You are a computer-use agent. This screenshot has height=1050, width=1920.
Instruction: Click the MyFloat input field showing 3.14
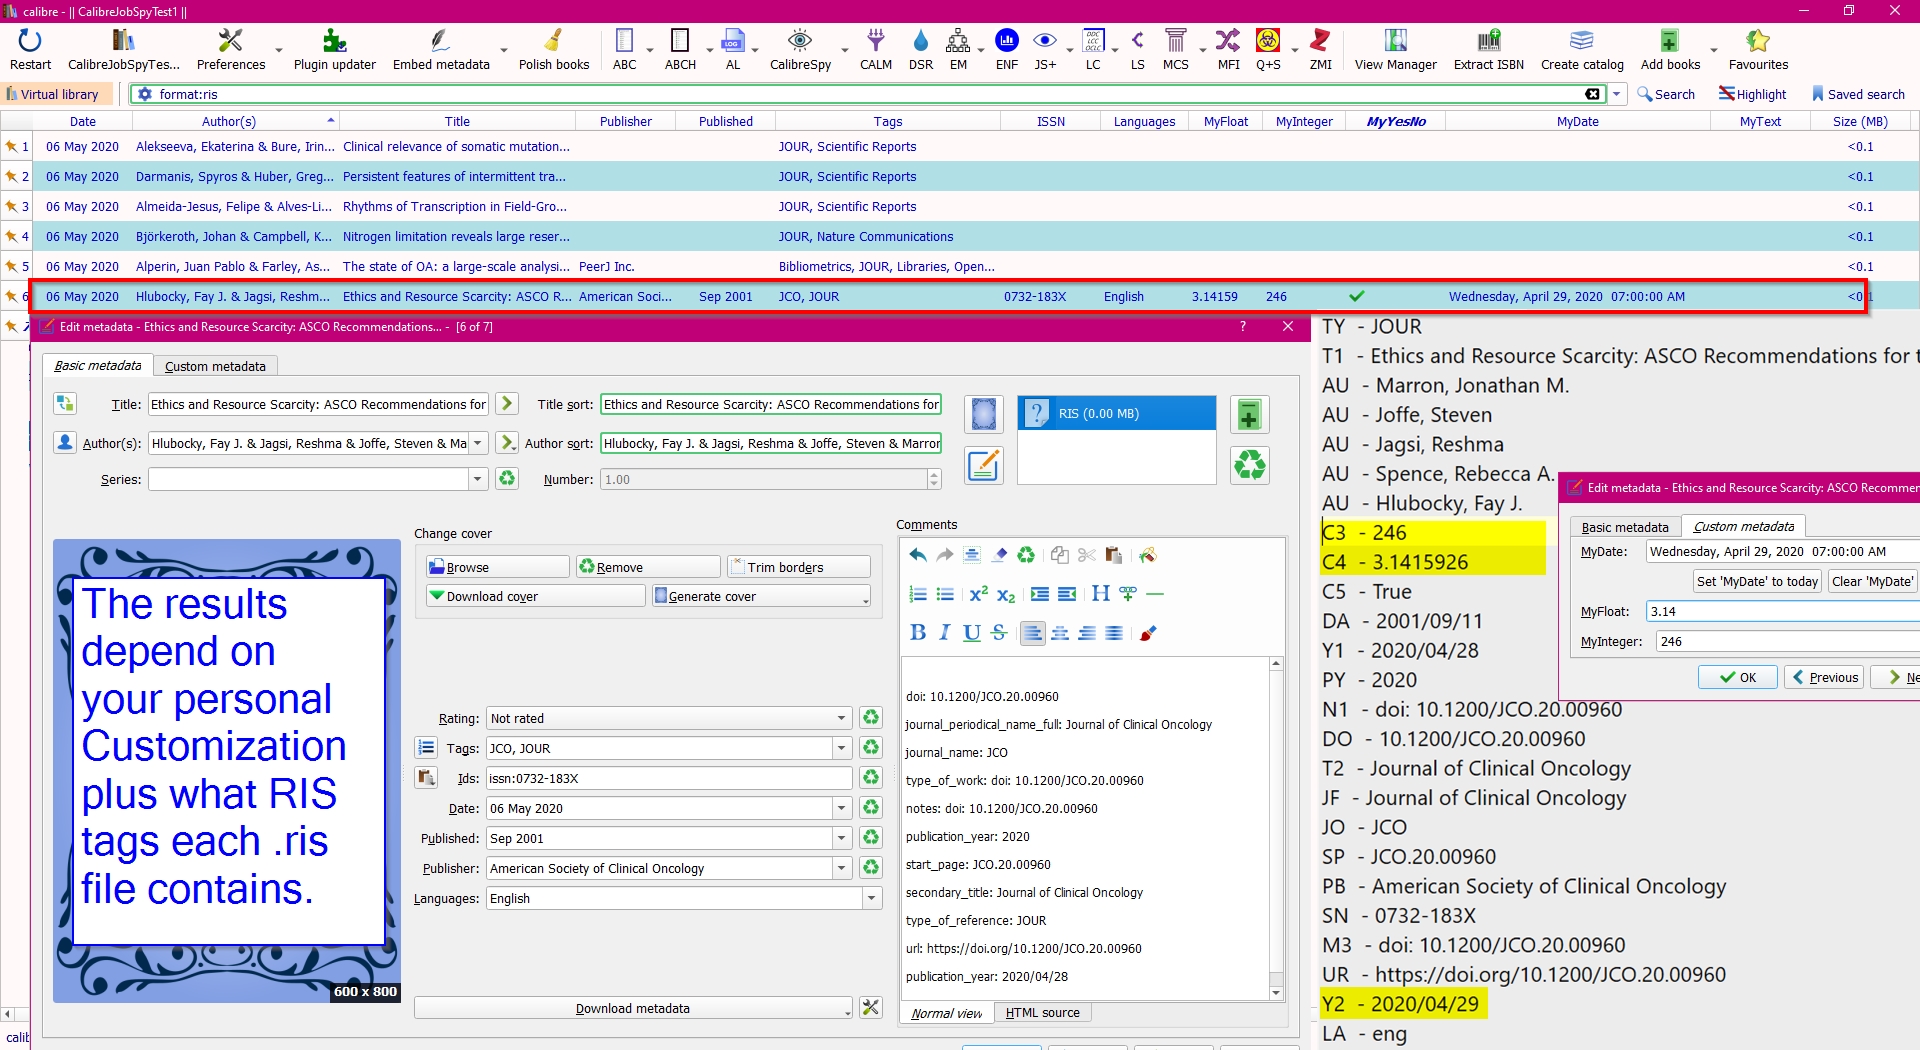click(x=1784, y=611)
